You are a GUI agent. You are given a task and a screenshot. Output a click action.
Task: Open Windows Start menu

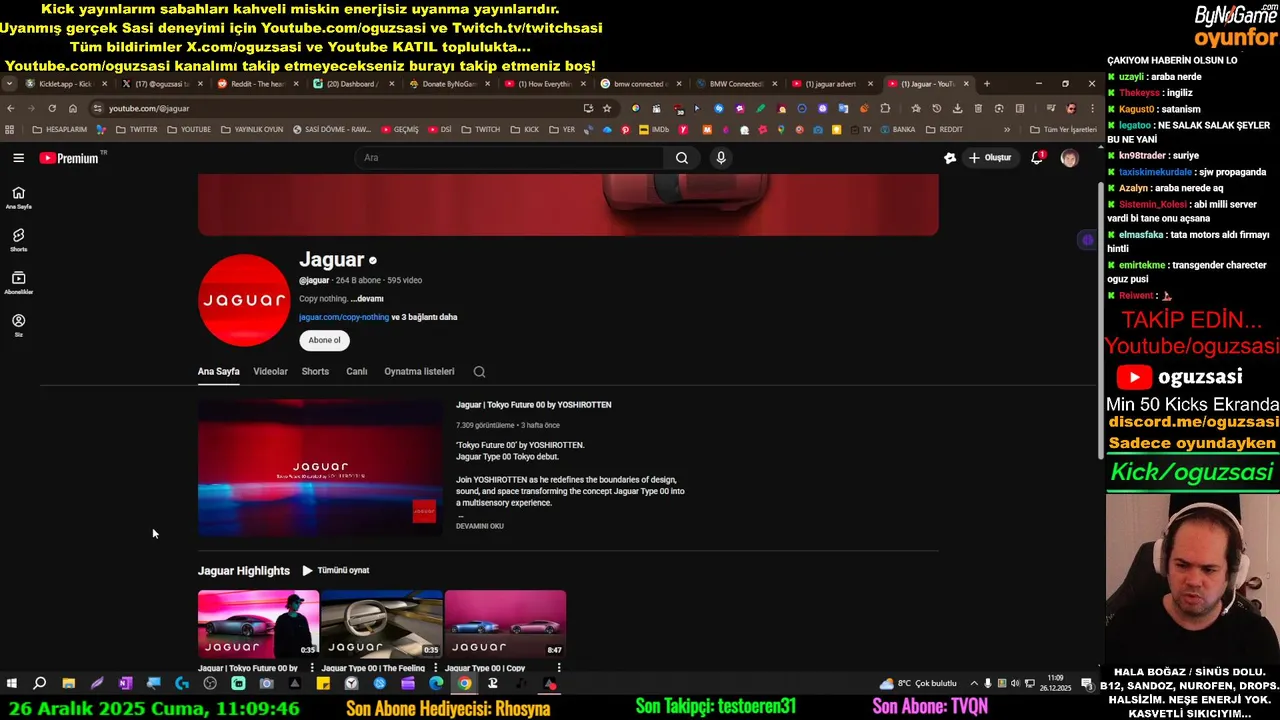(12, 684)
